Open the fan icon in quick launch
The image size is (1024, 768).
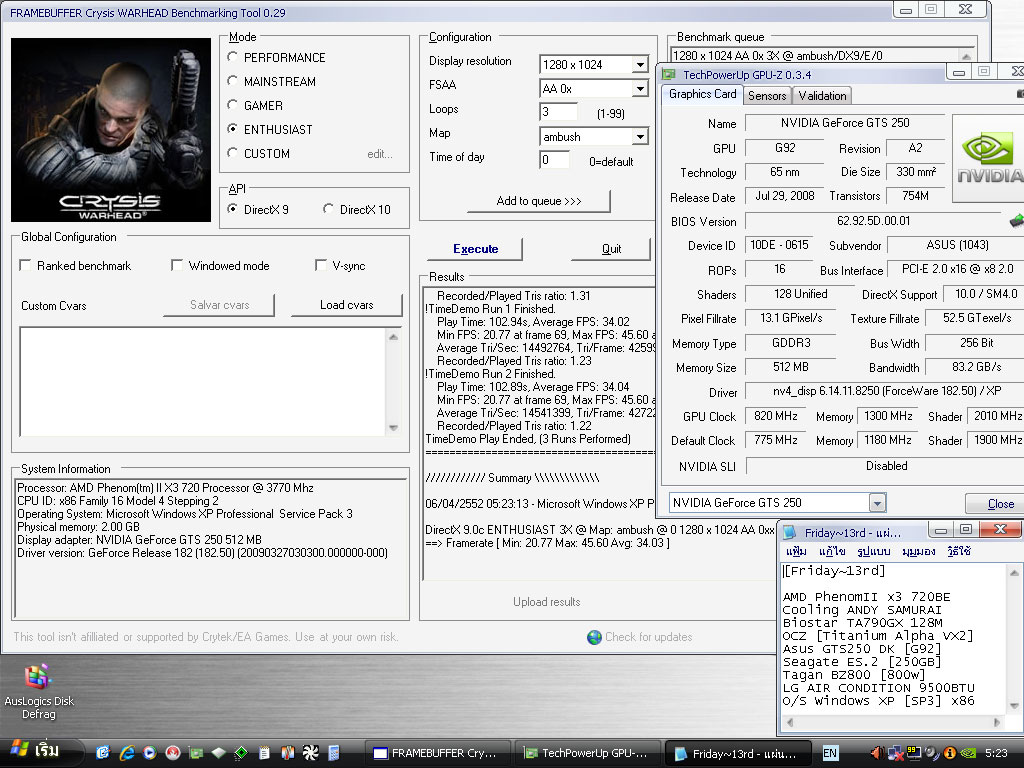tap(309, 752)
